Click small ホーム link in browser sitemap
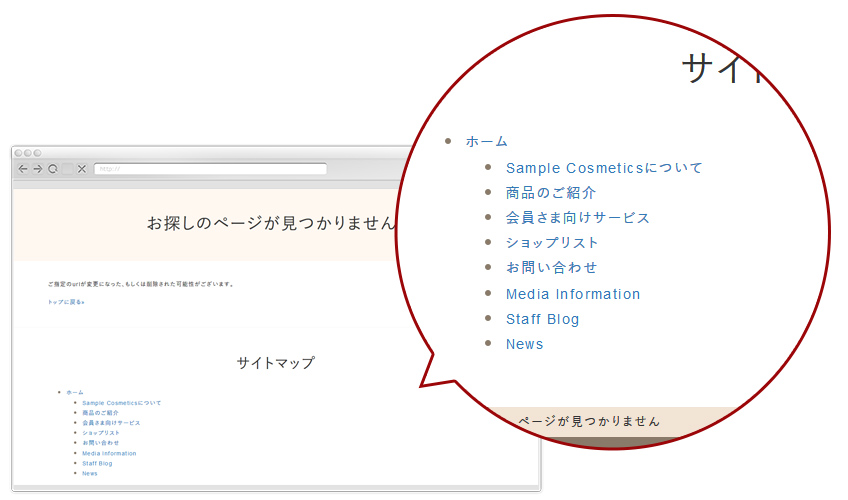Image resolution: width=848 pixels, height=500 pixels. point(75,392)
